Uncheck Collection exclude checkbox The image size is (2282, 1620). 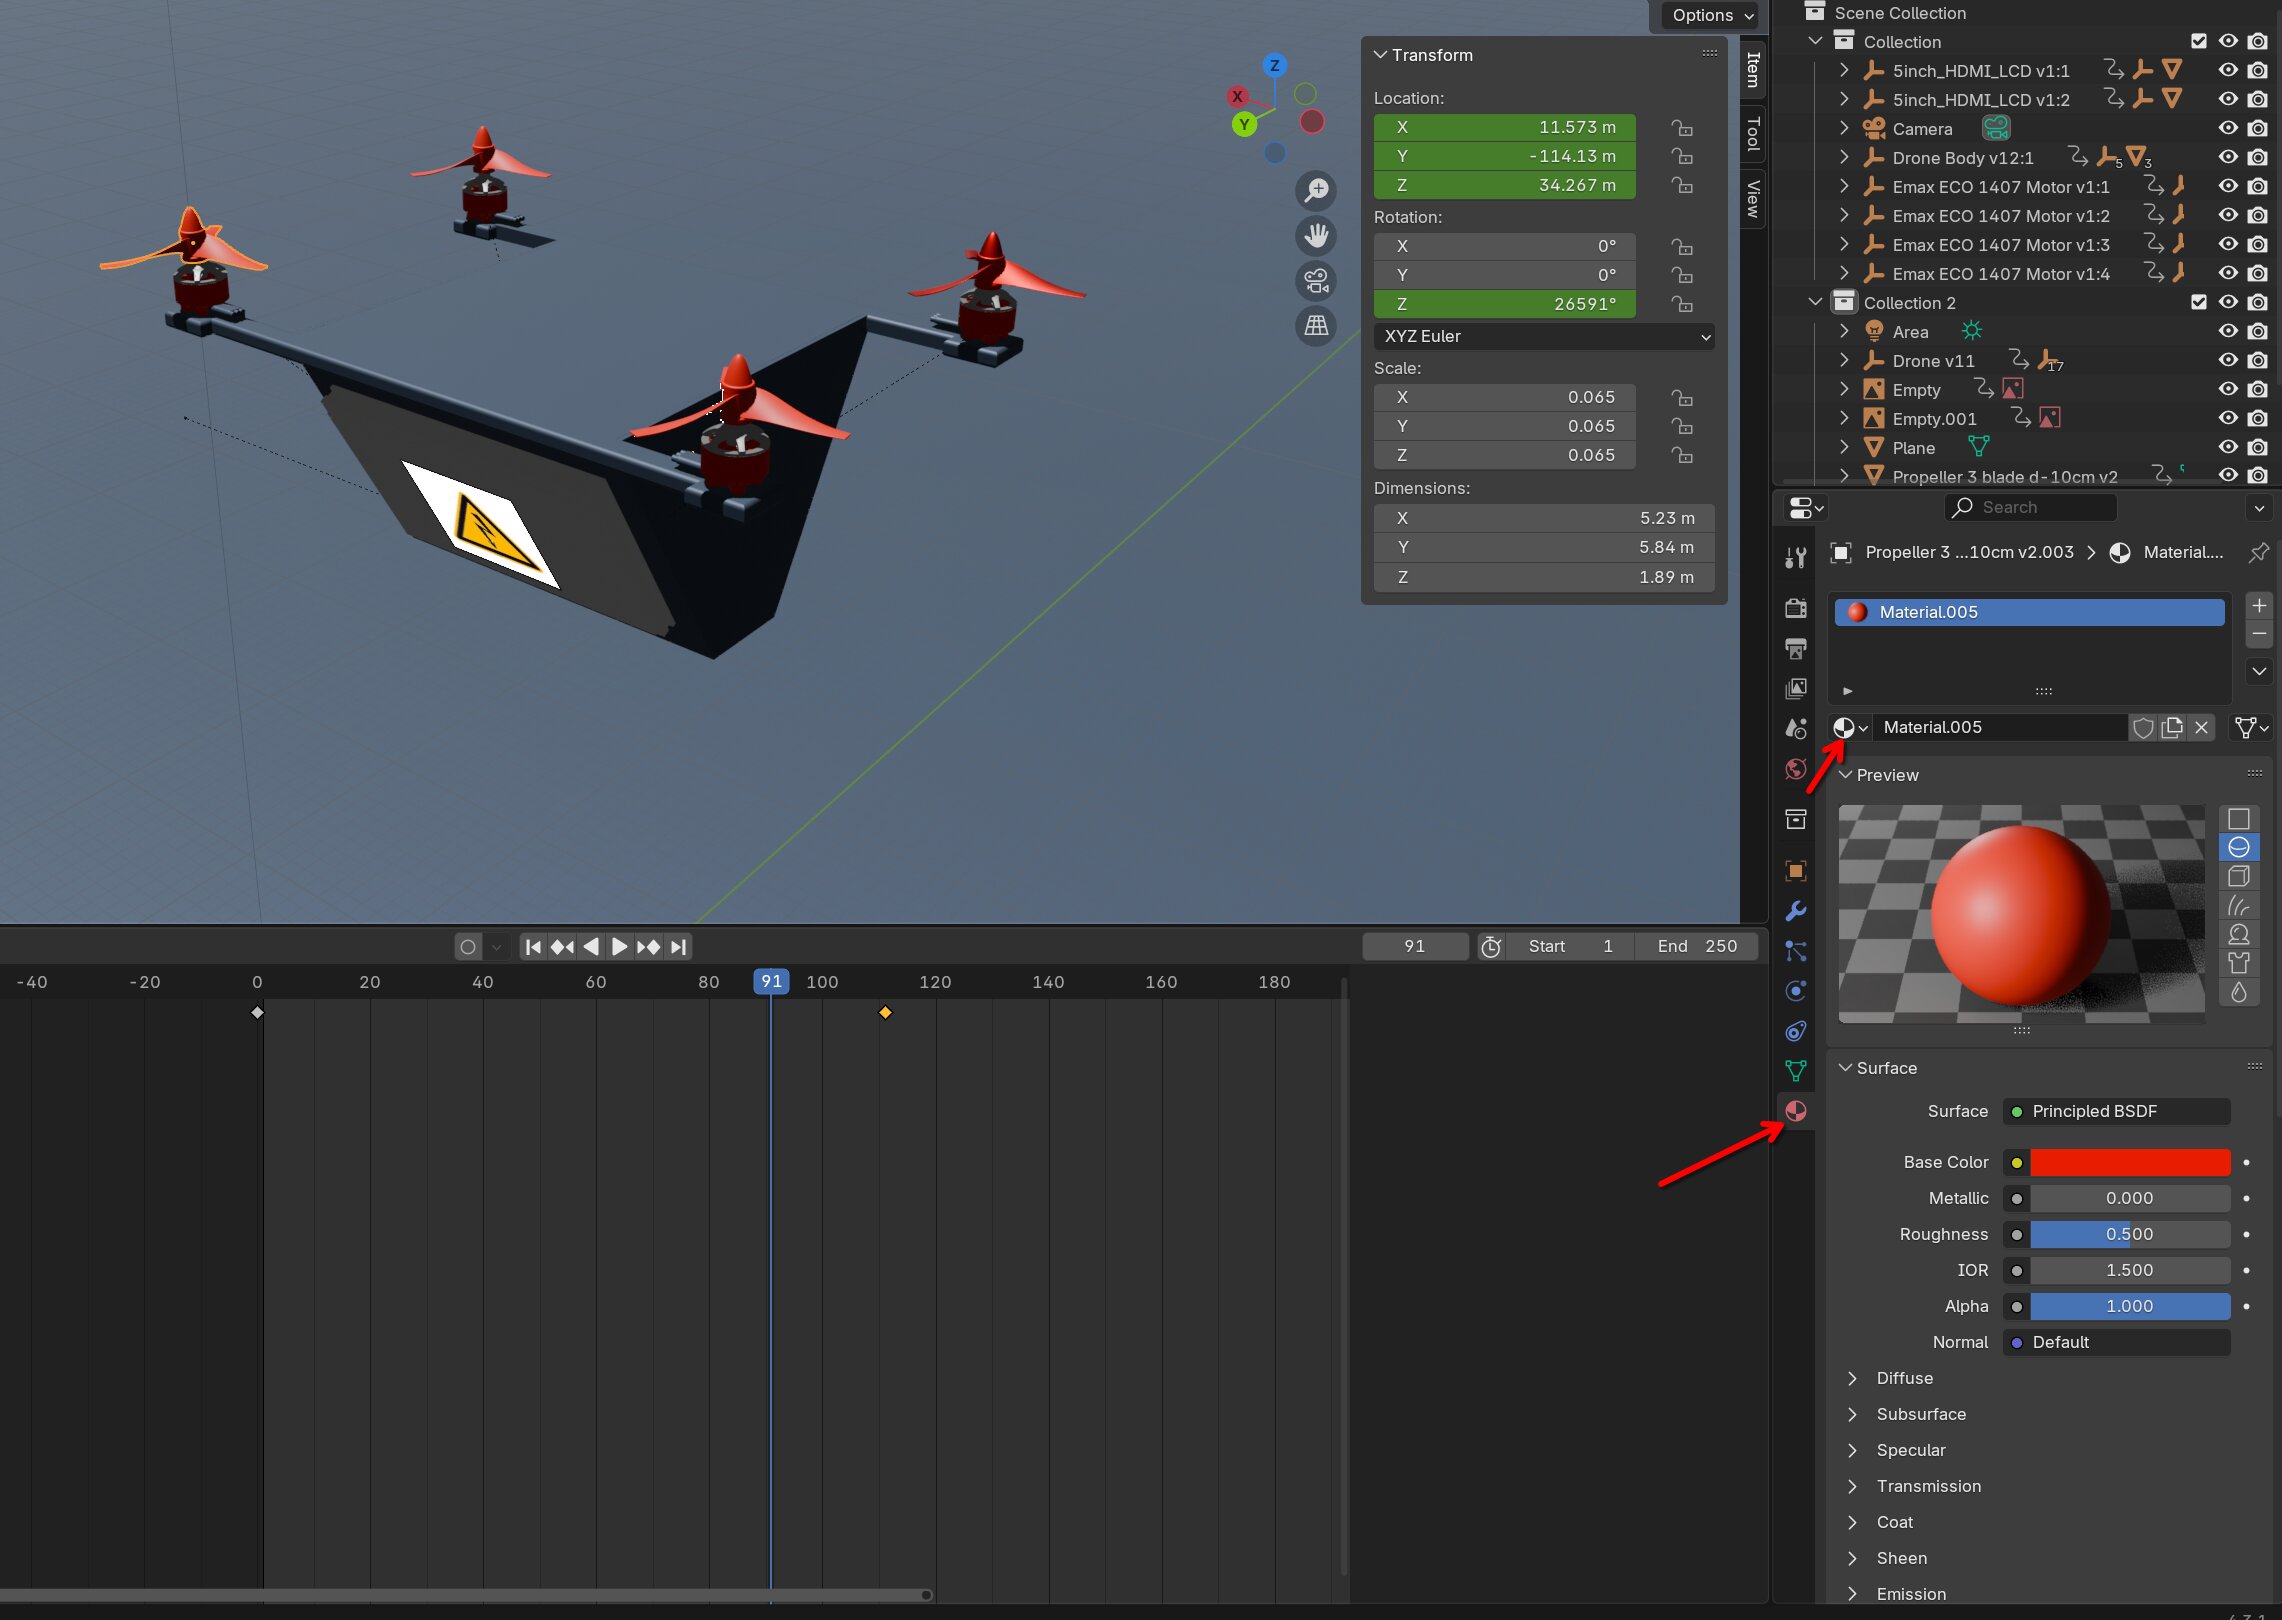[x=2198, y=41]
